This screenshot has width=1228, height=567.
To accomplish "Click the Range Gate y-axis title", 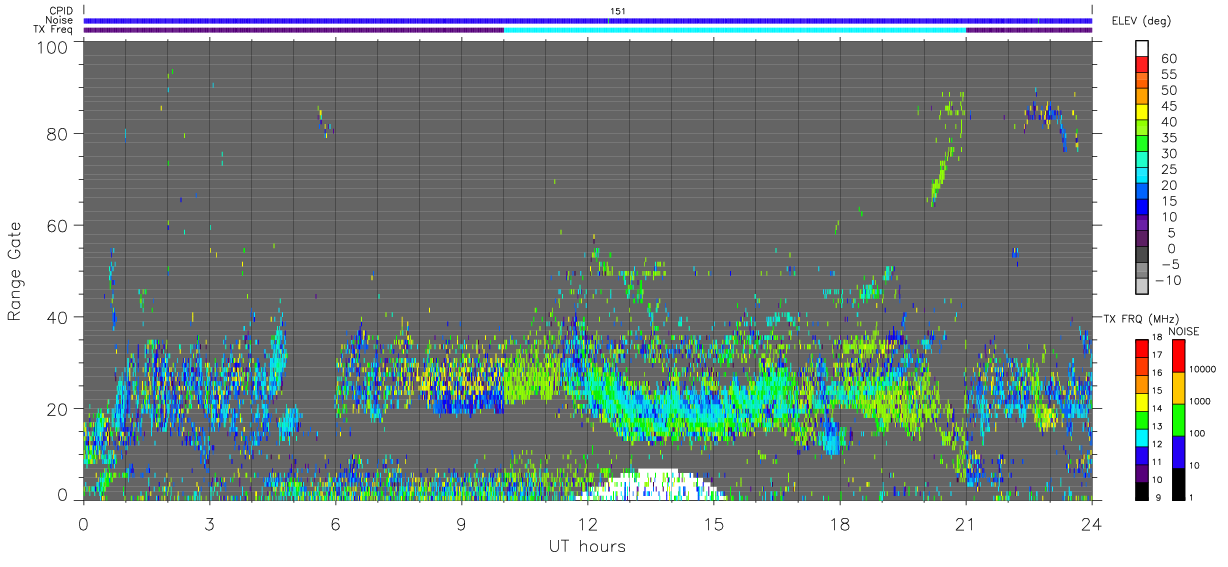I will [16, 272].
